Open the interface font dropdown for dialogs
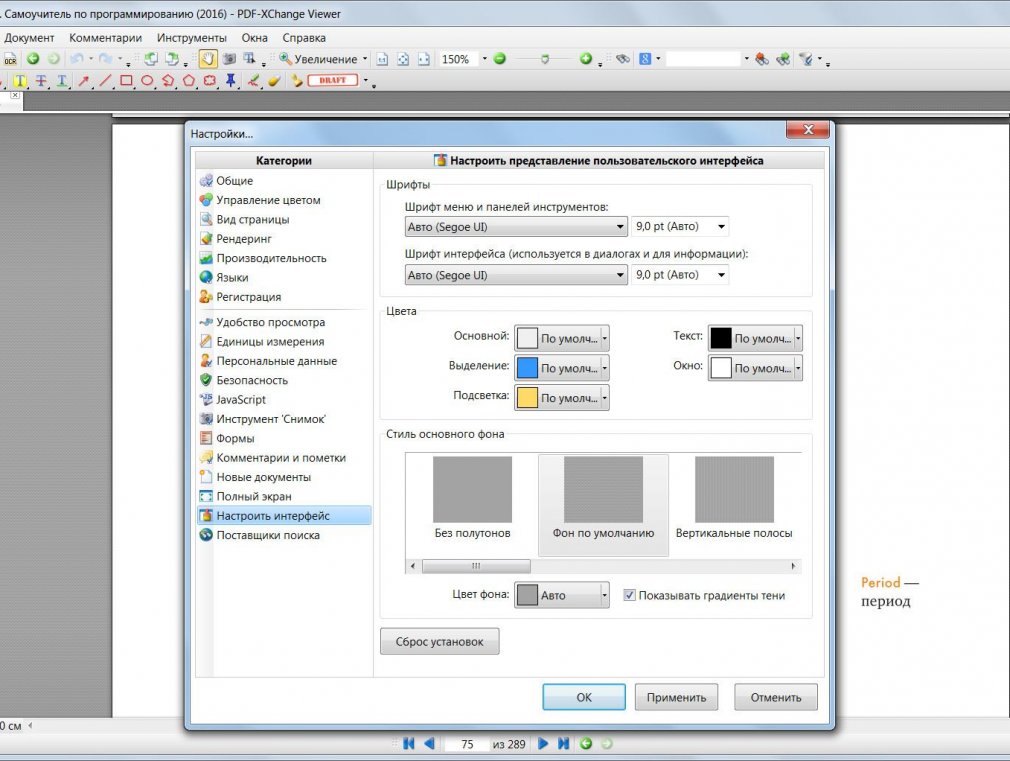This screenshot has height=761, width=1010. pos(516,275)
